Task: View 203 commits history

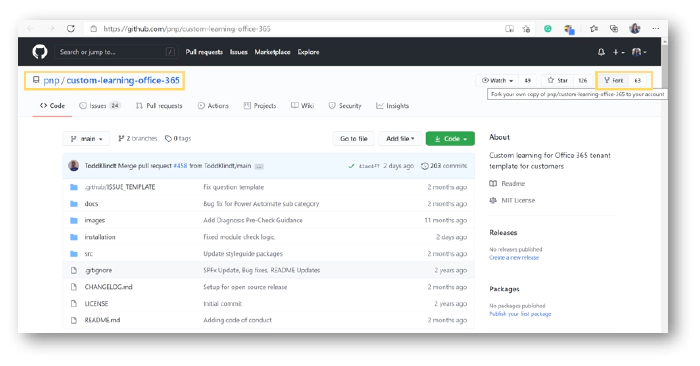Action: (x=444, y=166)
